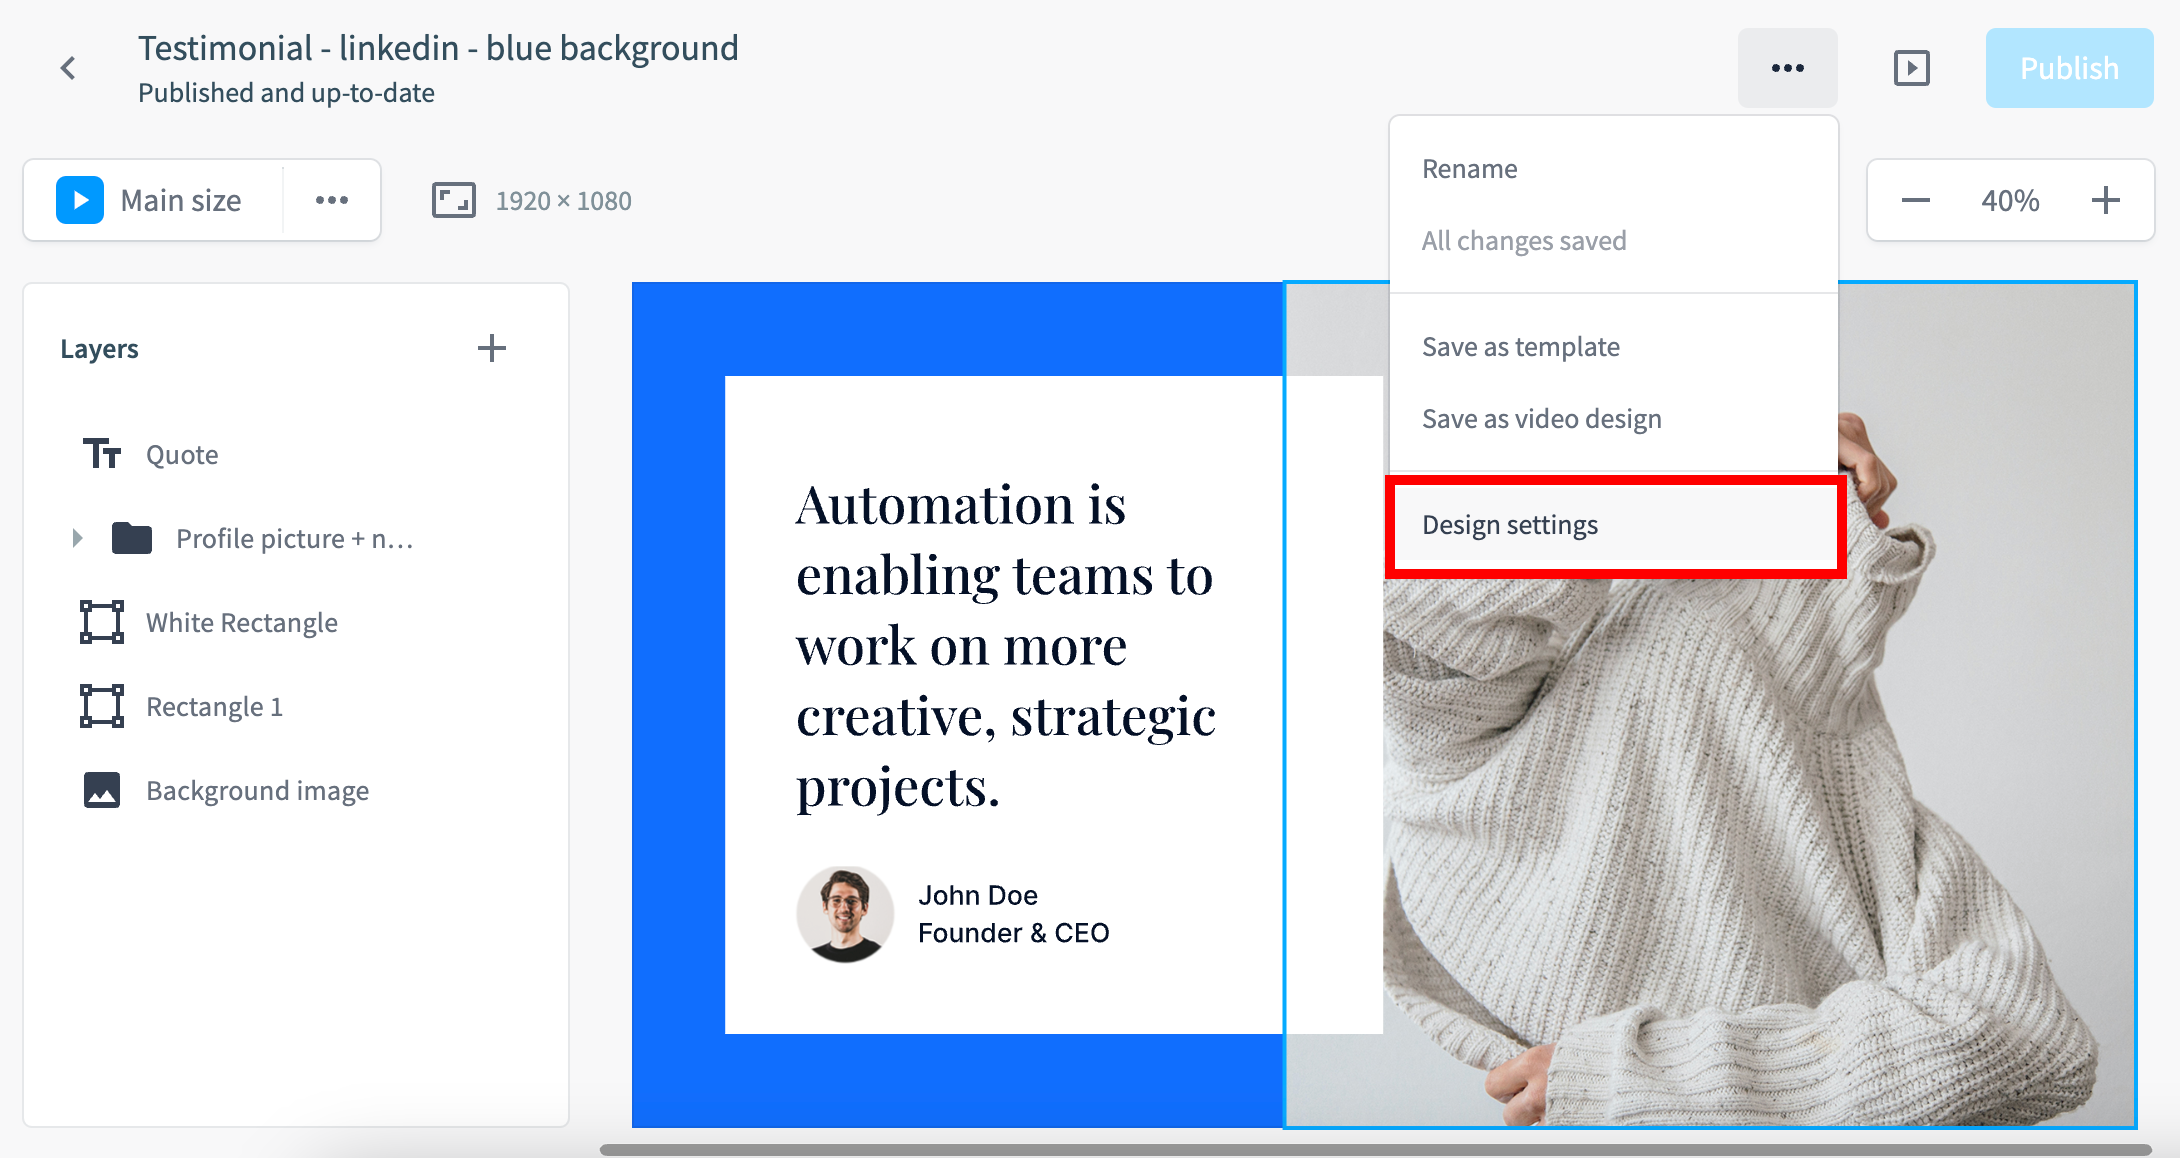
Task: Choose Rename from the dropdown menu
Action: point(1470,169)
